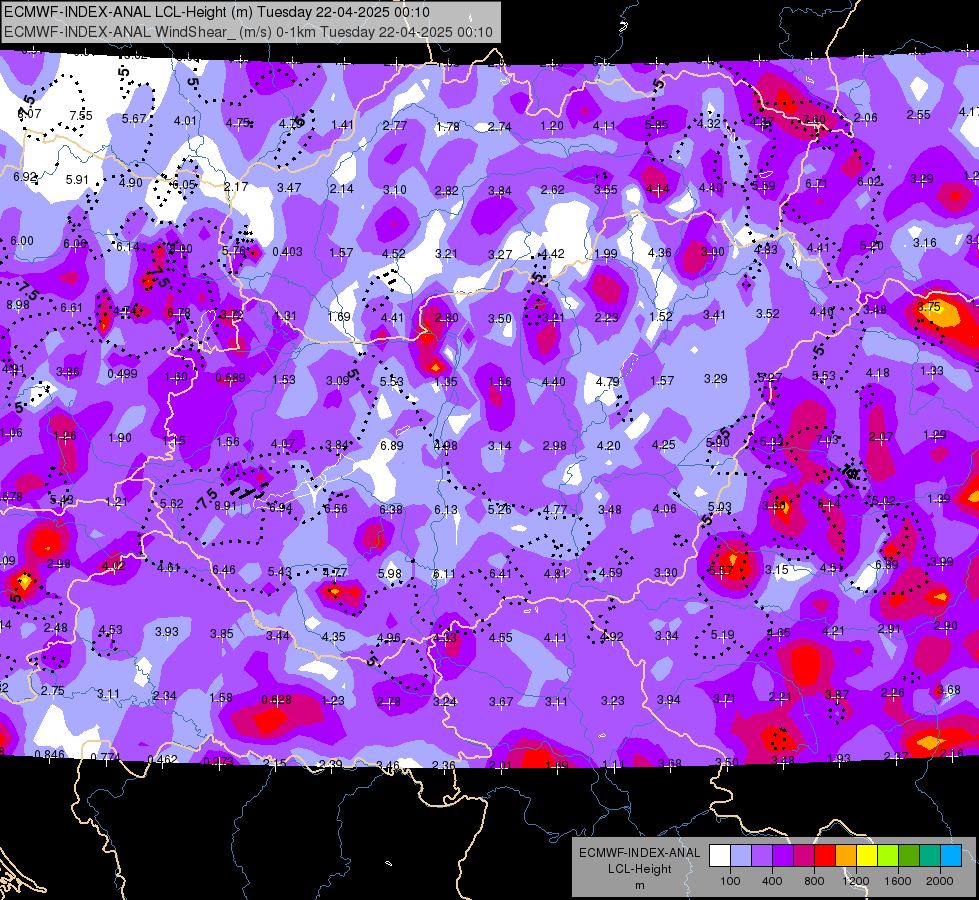Image resolution: width=979 pixels, height=900 pixels.
Task: Click the wind shear value '3.94'
Action: tap(669, 700)
